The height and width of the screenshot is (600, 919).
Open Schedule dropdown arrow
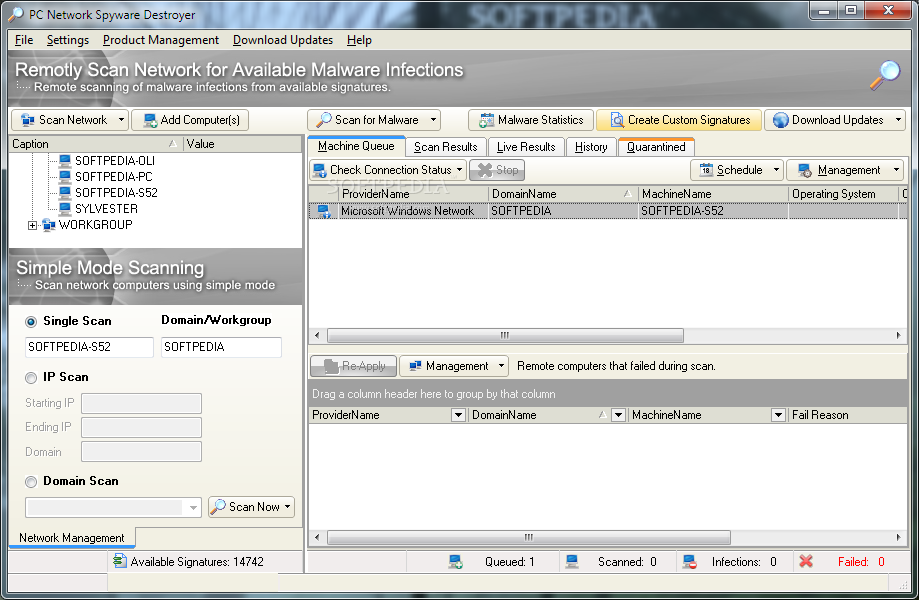click(777, 170)
